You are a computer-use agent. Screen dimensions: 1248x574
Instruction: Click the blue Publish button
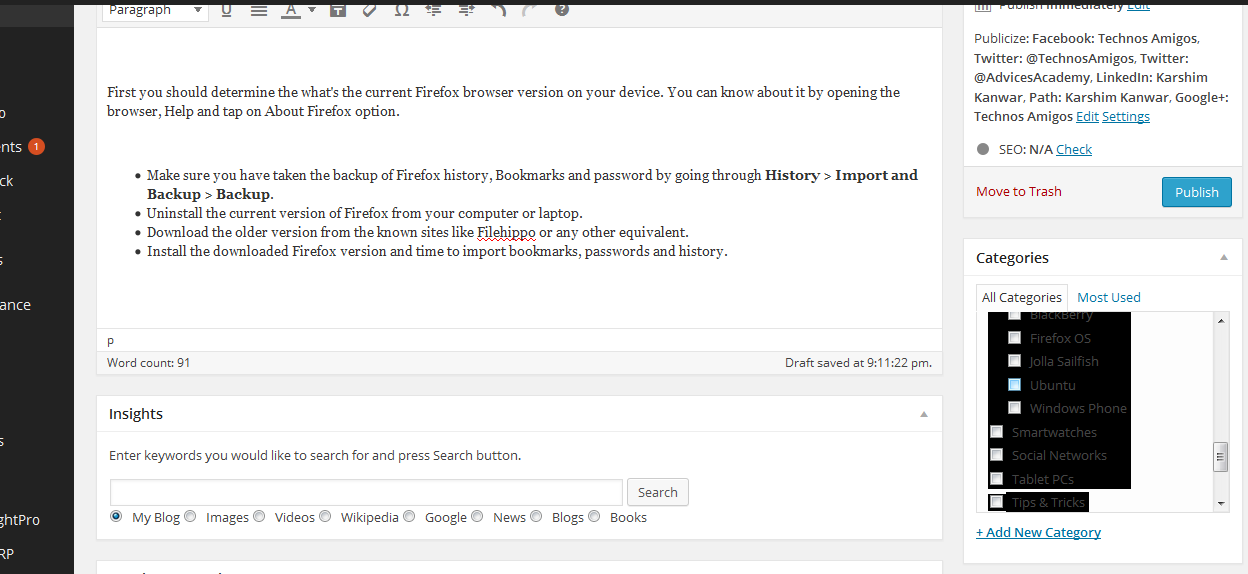1197,192
